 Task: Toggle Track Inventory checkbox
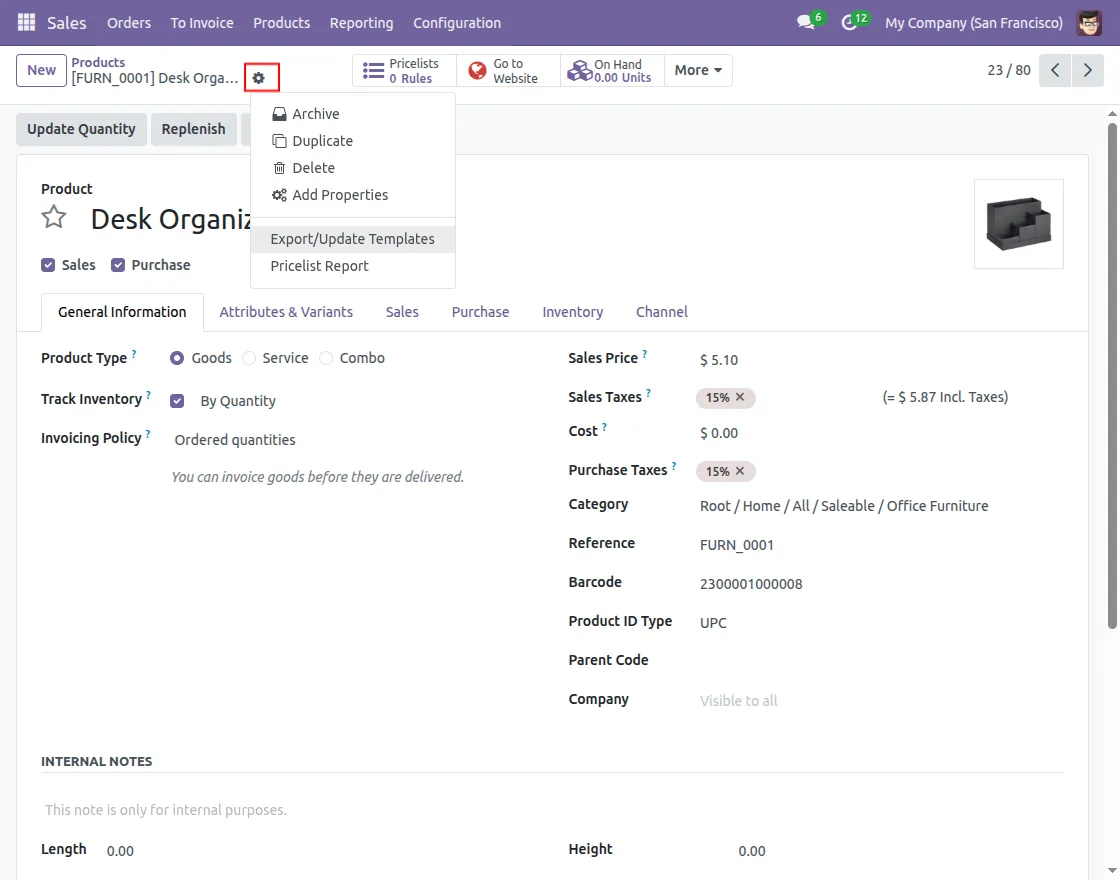coord(177,401)
